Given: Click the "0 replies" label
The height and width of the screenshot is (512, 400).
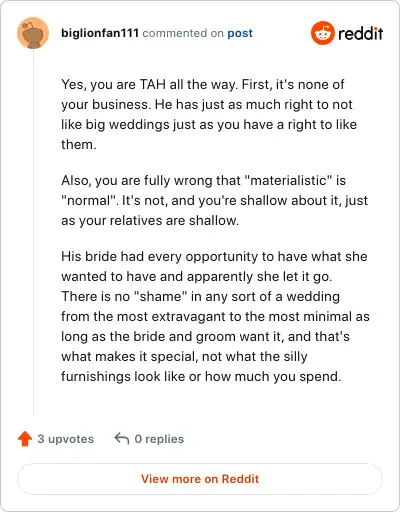Looking at the screenshot, I should point(159,439).
